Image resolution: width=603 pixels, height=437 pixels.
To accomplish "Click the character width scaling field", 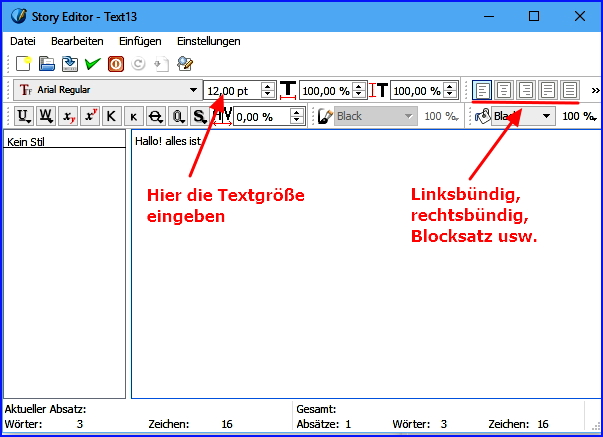I will pyautogui.click(x=326, y=91).
